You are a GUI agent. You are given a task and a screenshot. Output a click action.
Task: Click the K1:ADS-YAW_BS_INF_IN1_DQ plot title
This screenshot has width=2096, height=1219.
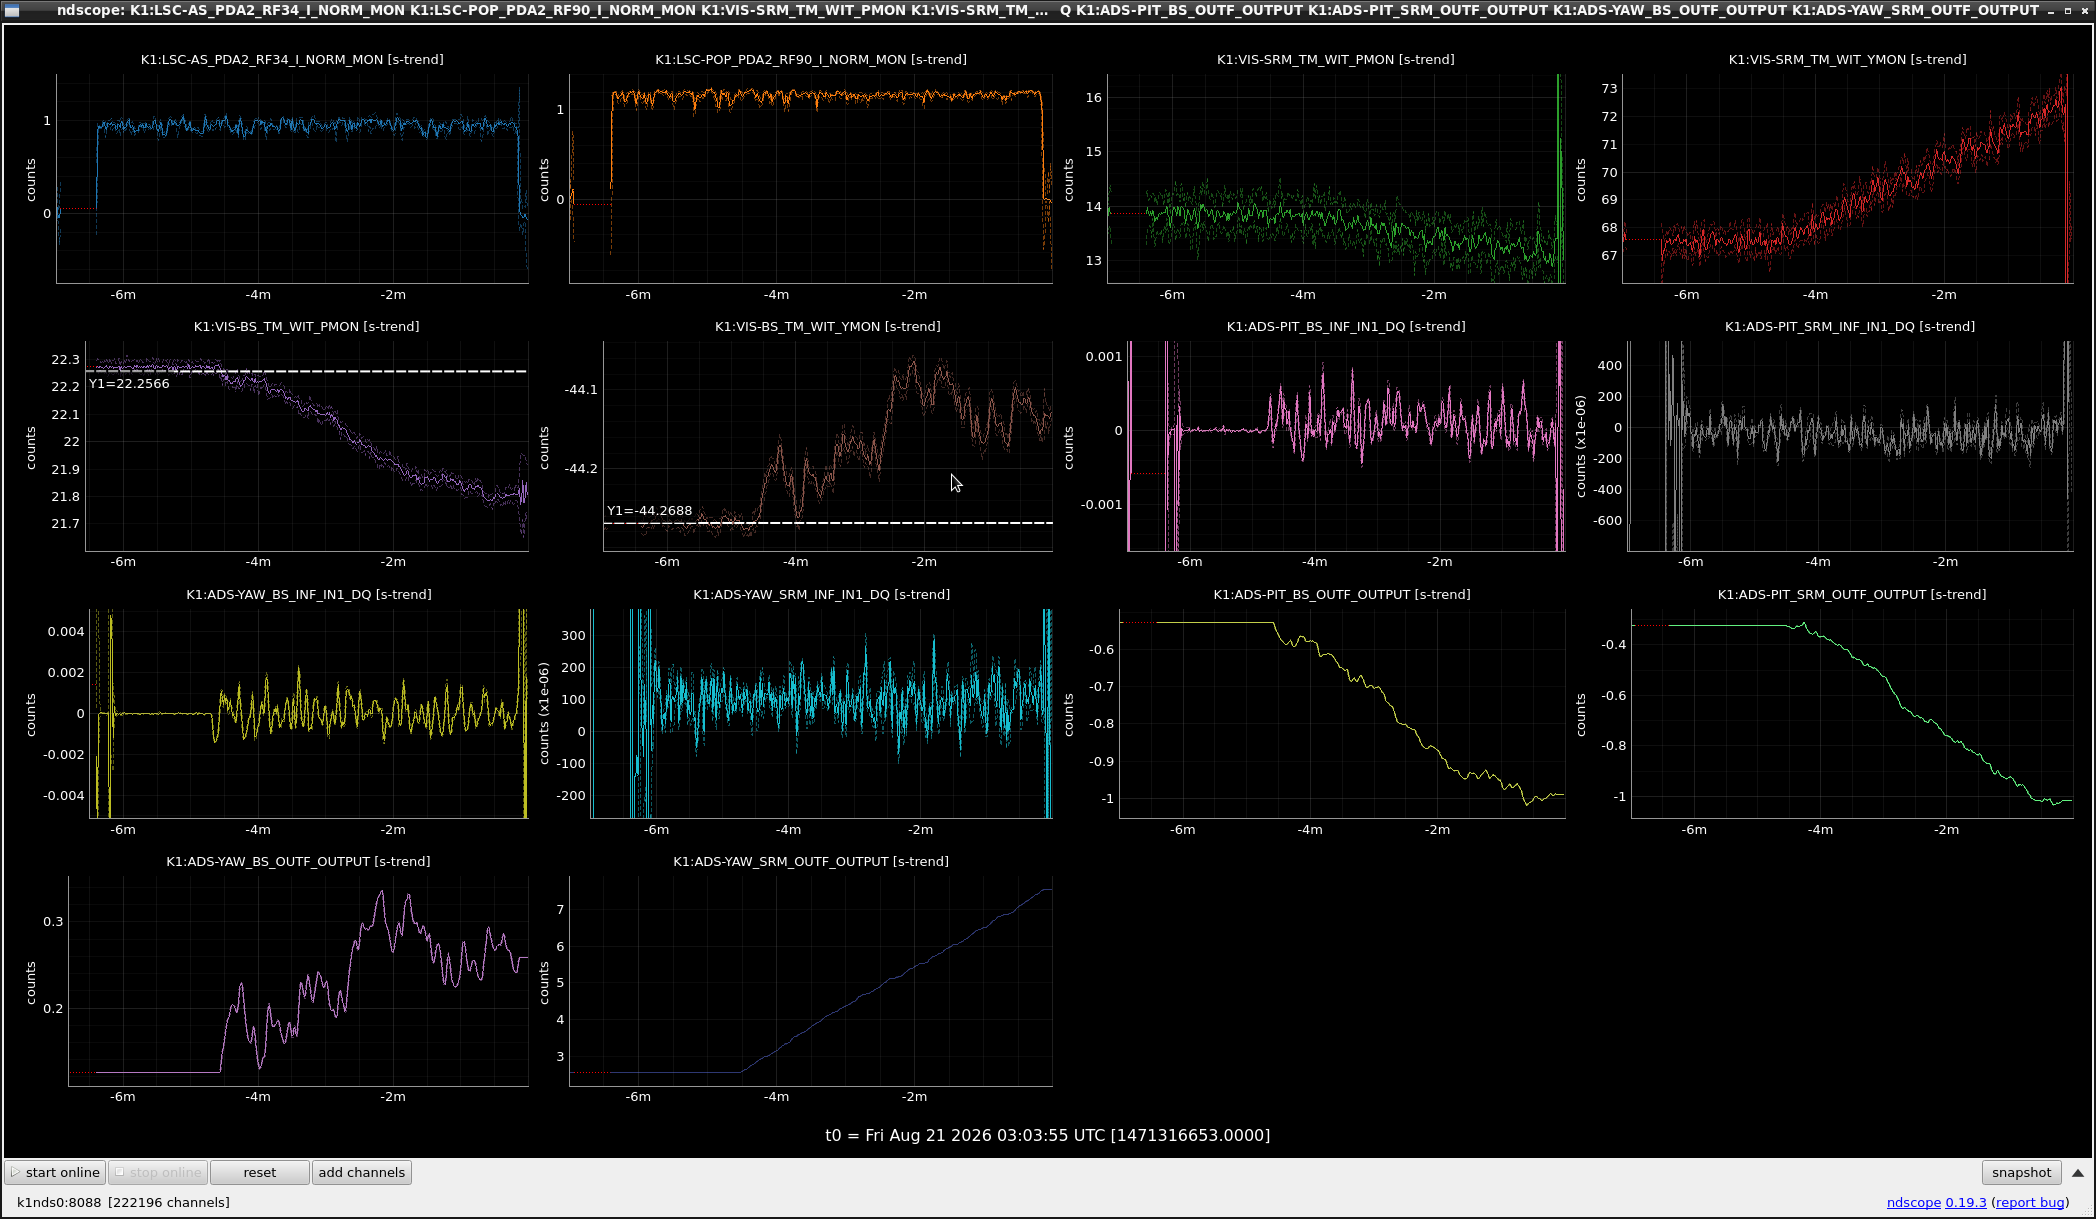[309, 595]
